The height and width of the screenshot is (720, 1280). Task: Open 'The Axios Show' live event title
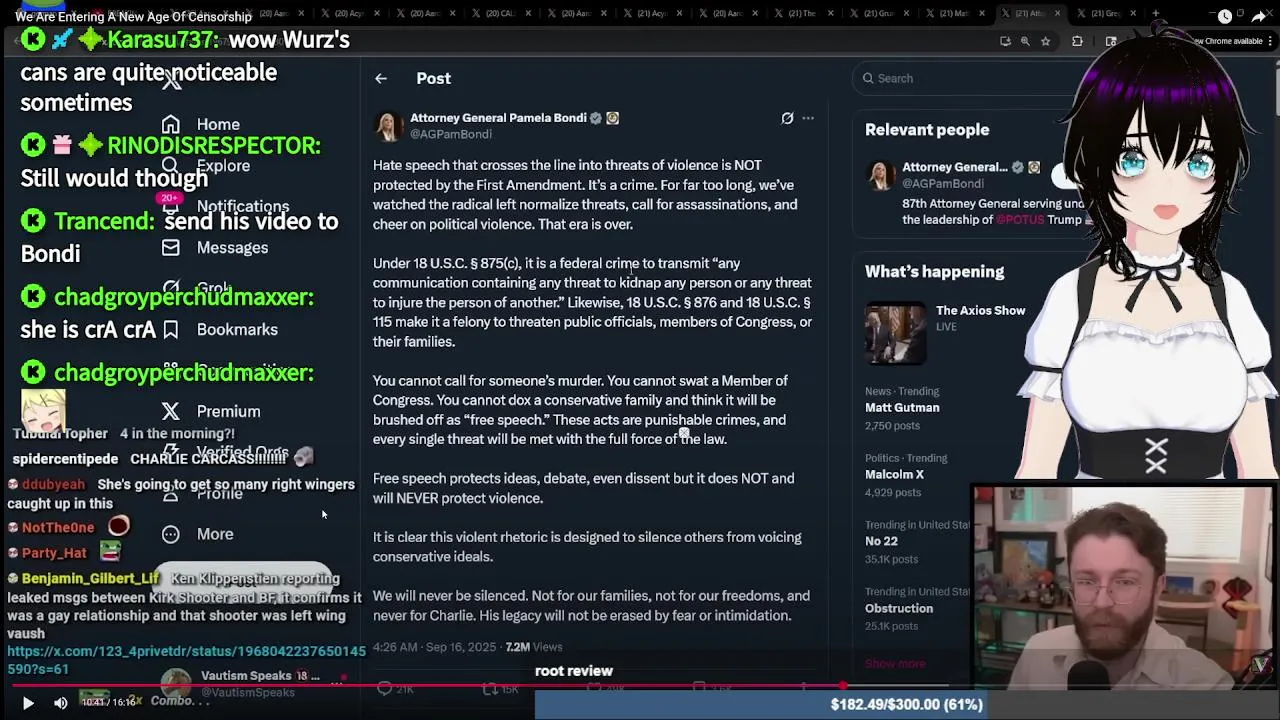click(x=980, y=311)
